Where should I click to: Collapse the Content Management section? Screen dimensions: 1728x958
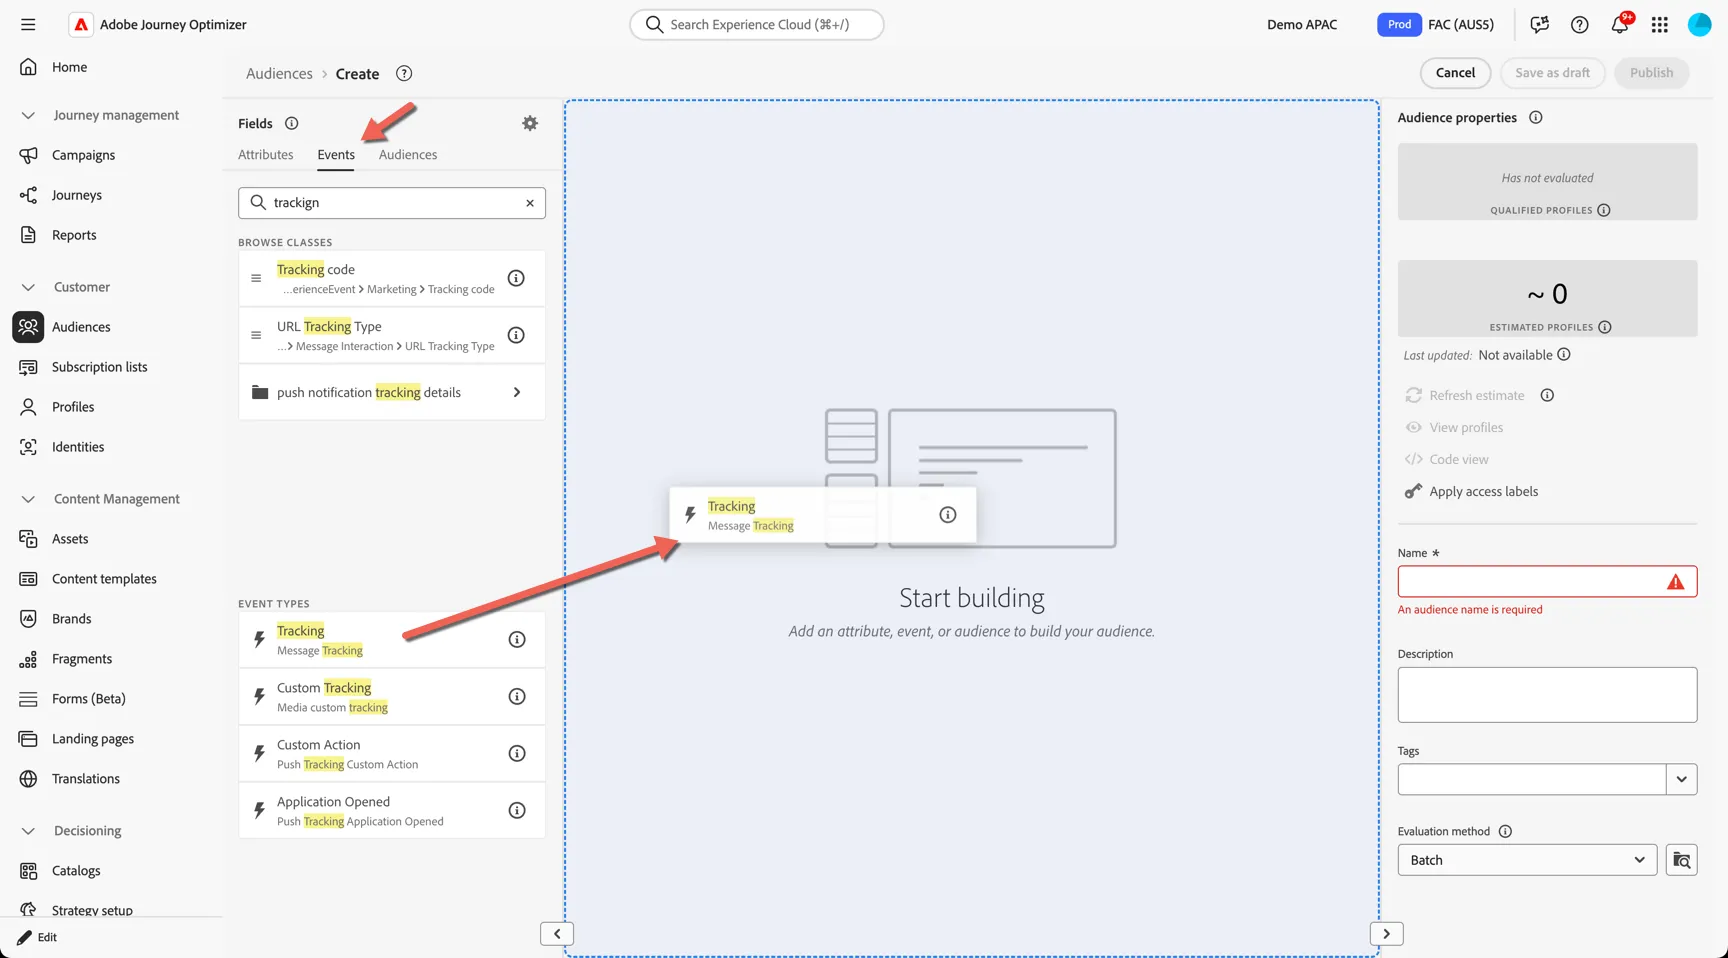click(28, 499)
